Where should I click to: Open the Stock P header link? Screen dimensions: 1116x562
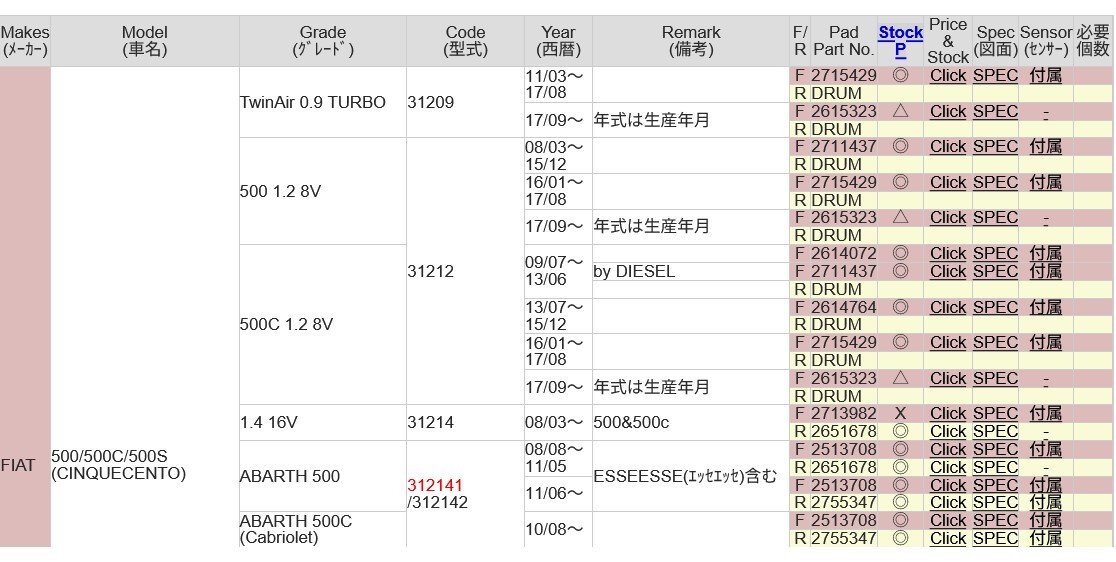point(900,41)
